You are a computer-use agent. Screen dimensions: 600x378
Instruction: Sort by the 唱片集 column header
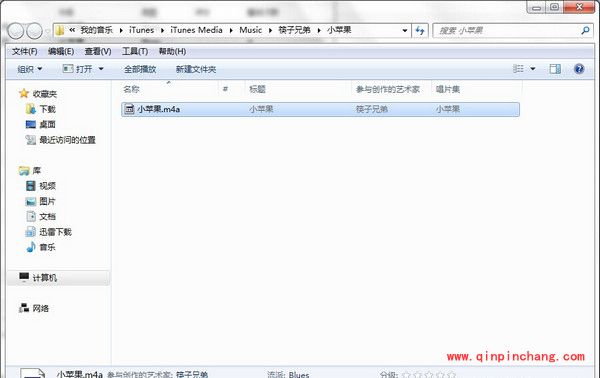click(x=448, y=89)
